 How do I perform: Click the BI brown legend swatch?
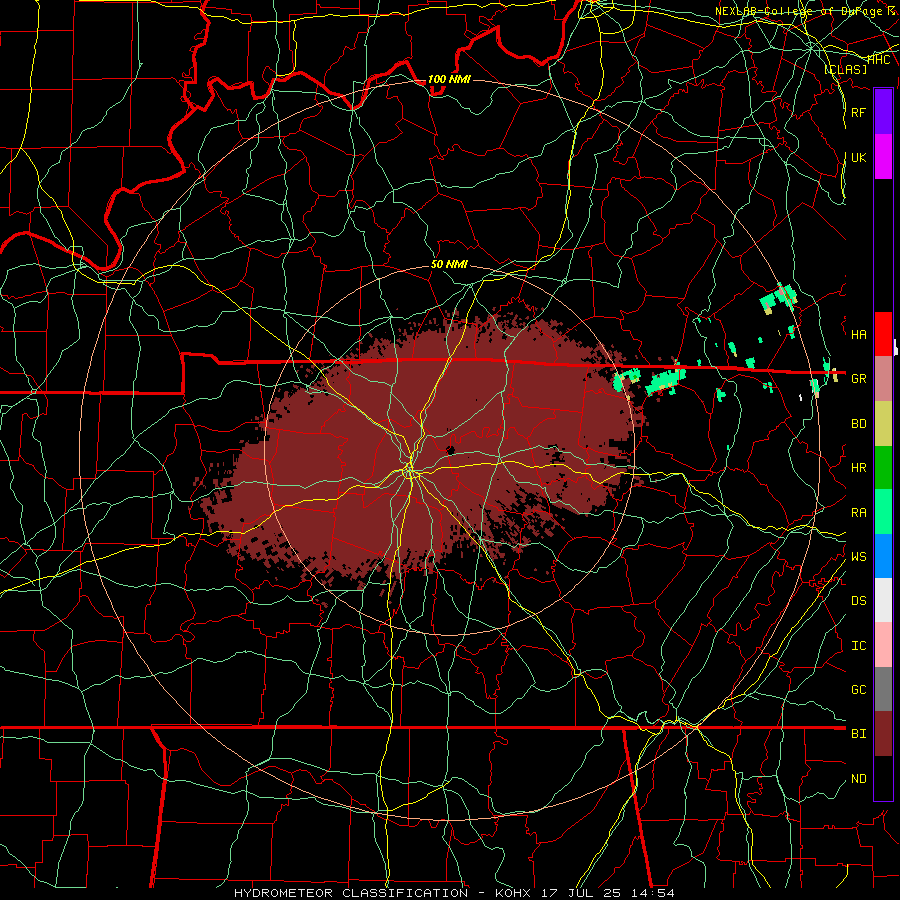883,734
